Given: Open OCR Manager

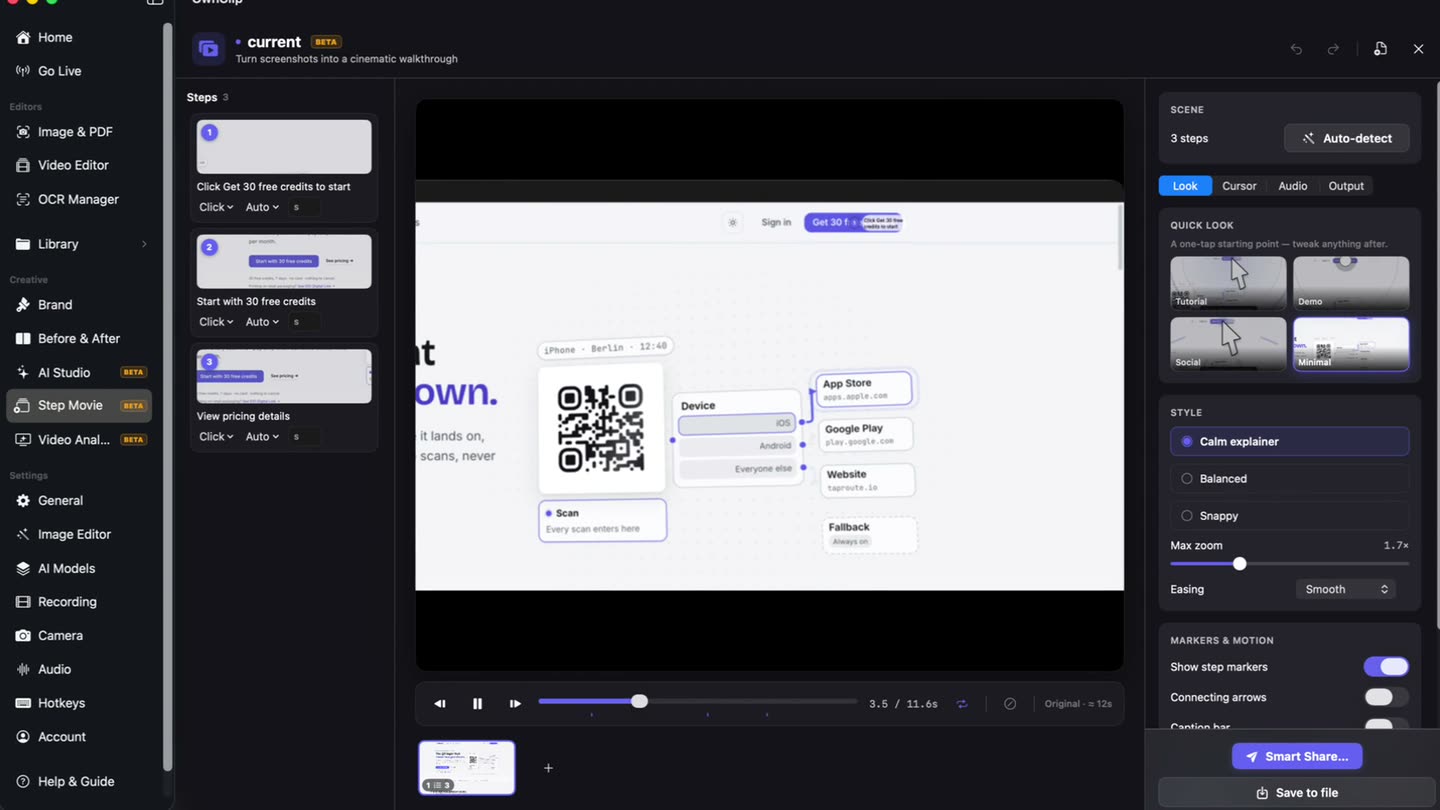Looking at the screenshot, I should click(x=79, y=199).
